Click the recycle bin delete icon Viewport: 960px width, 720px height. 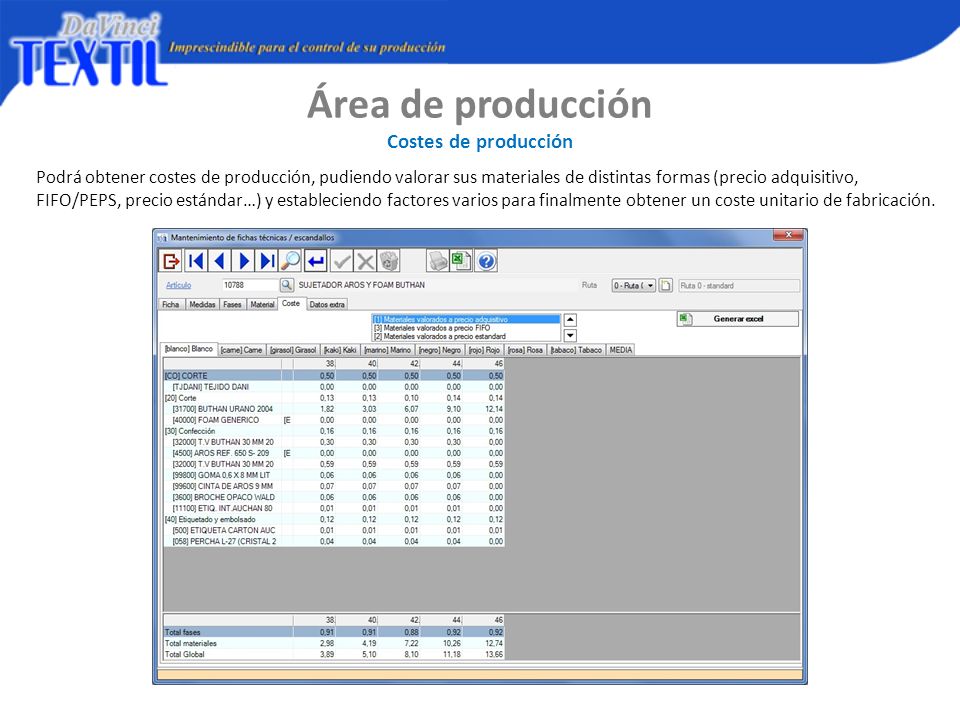[389, 261]
